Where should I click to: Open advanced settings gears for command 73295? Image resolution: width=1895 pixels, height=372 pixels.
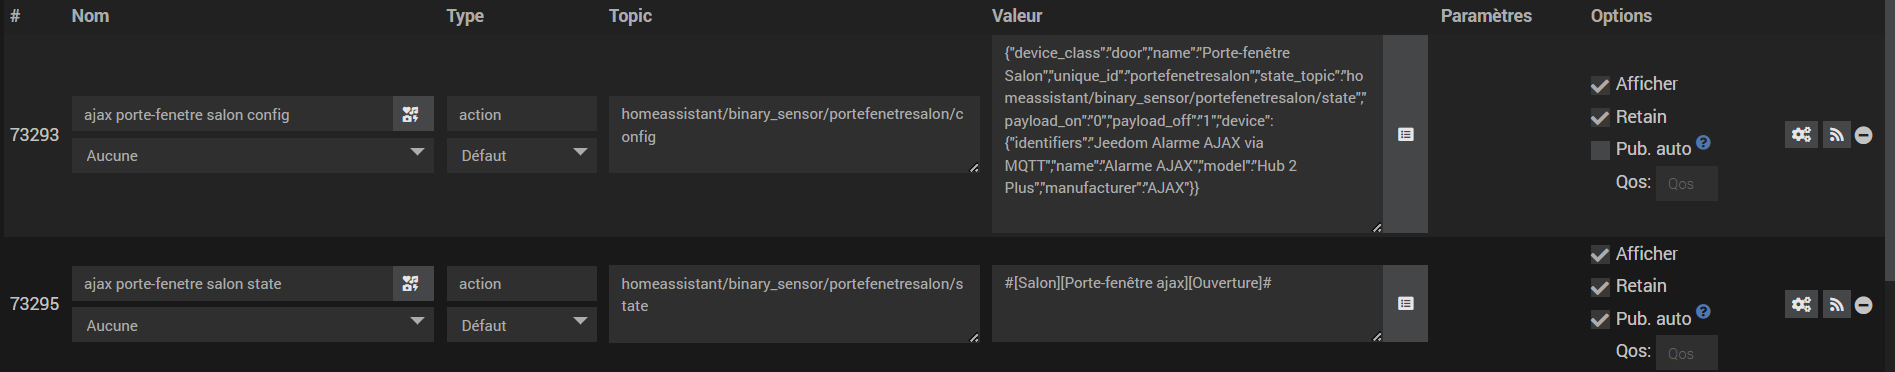coord(1801,304)
